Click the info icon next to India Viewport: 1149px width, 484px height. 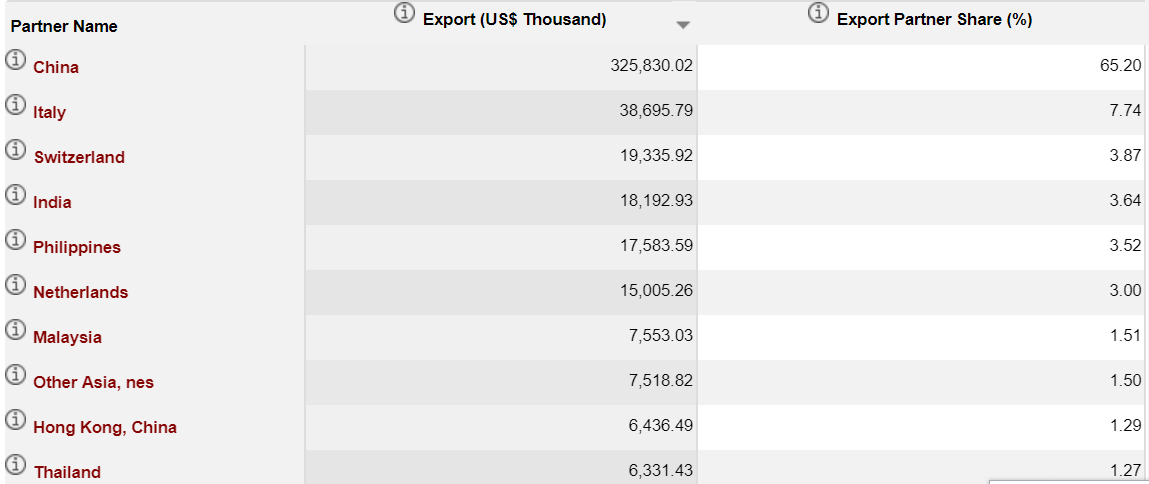[16, 195]
